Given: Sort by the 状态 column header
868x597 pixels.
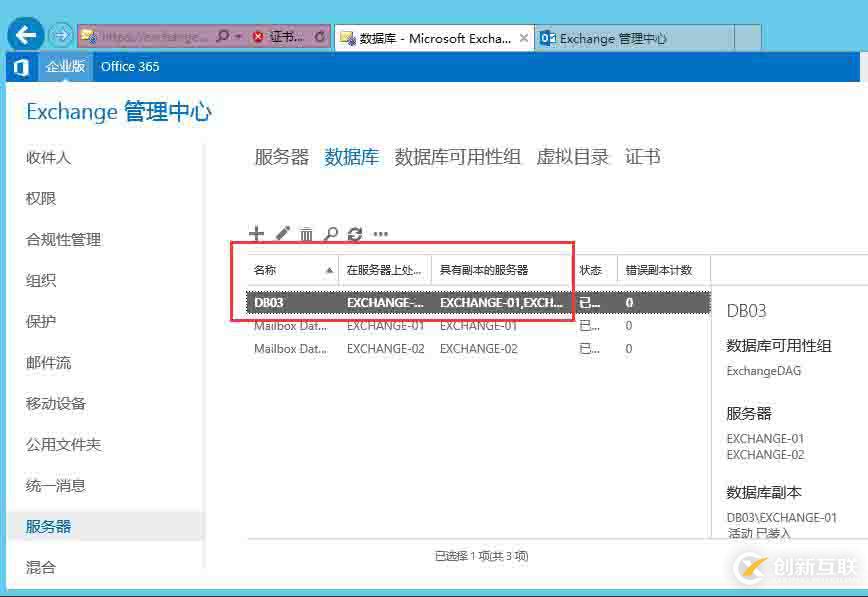Looking at the screenshot, I should point(595,270).
